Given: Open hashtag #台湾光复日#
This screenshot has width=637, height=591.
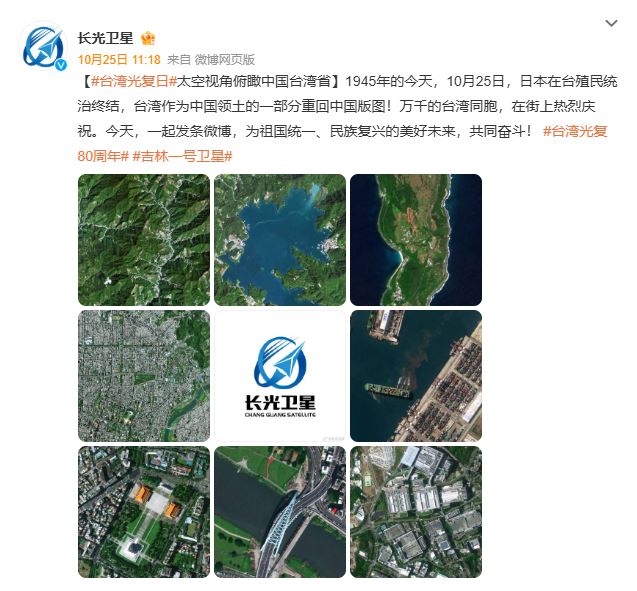Looking at the screenshot, I should (x=132, y=81).
